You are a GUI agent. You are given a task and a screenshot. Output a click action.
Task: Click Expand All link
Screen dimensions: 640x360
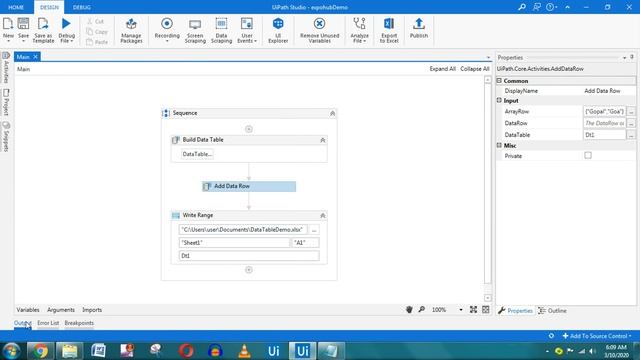[x=442, y=69]
